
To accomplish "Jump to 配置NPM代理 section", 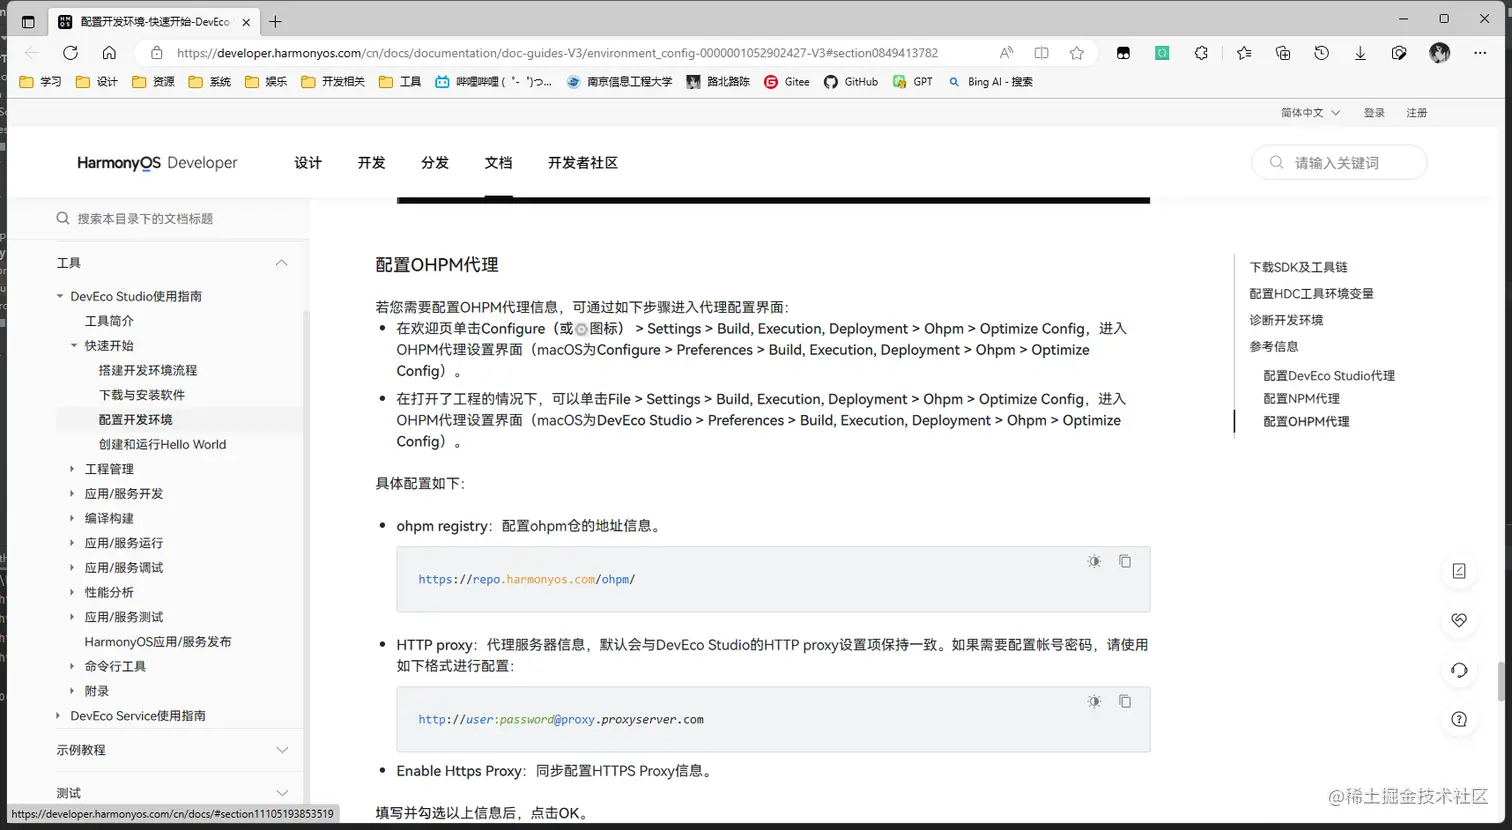I will 1301,398.
